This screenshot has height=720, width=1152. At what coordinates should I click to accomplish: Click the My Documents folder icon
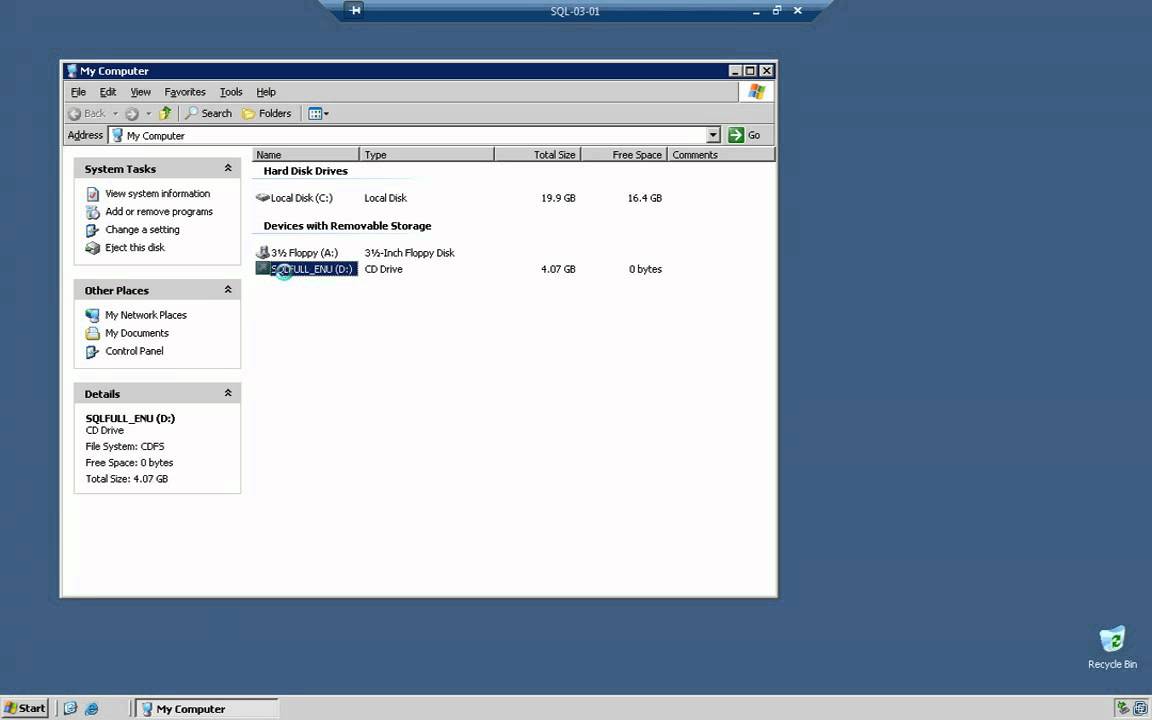(93, 334)
